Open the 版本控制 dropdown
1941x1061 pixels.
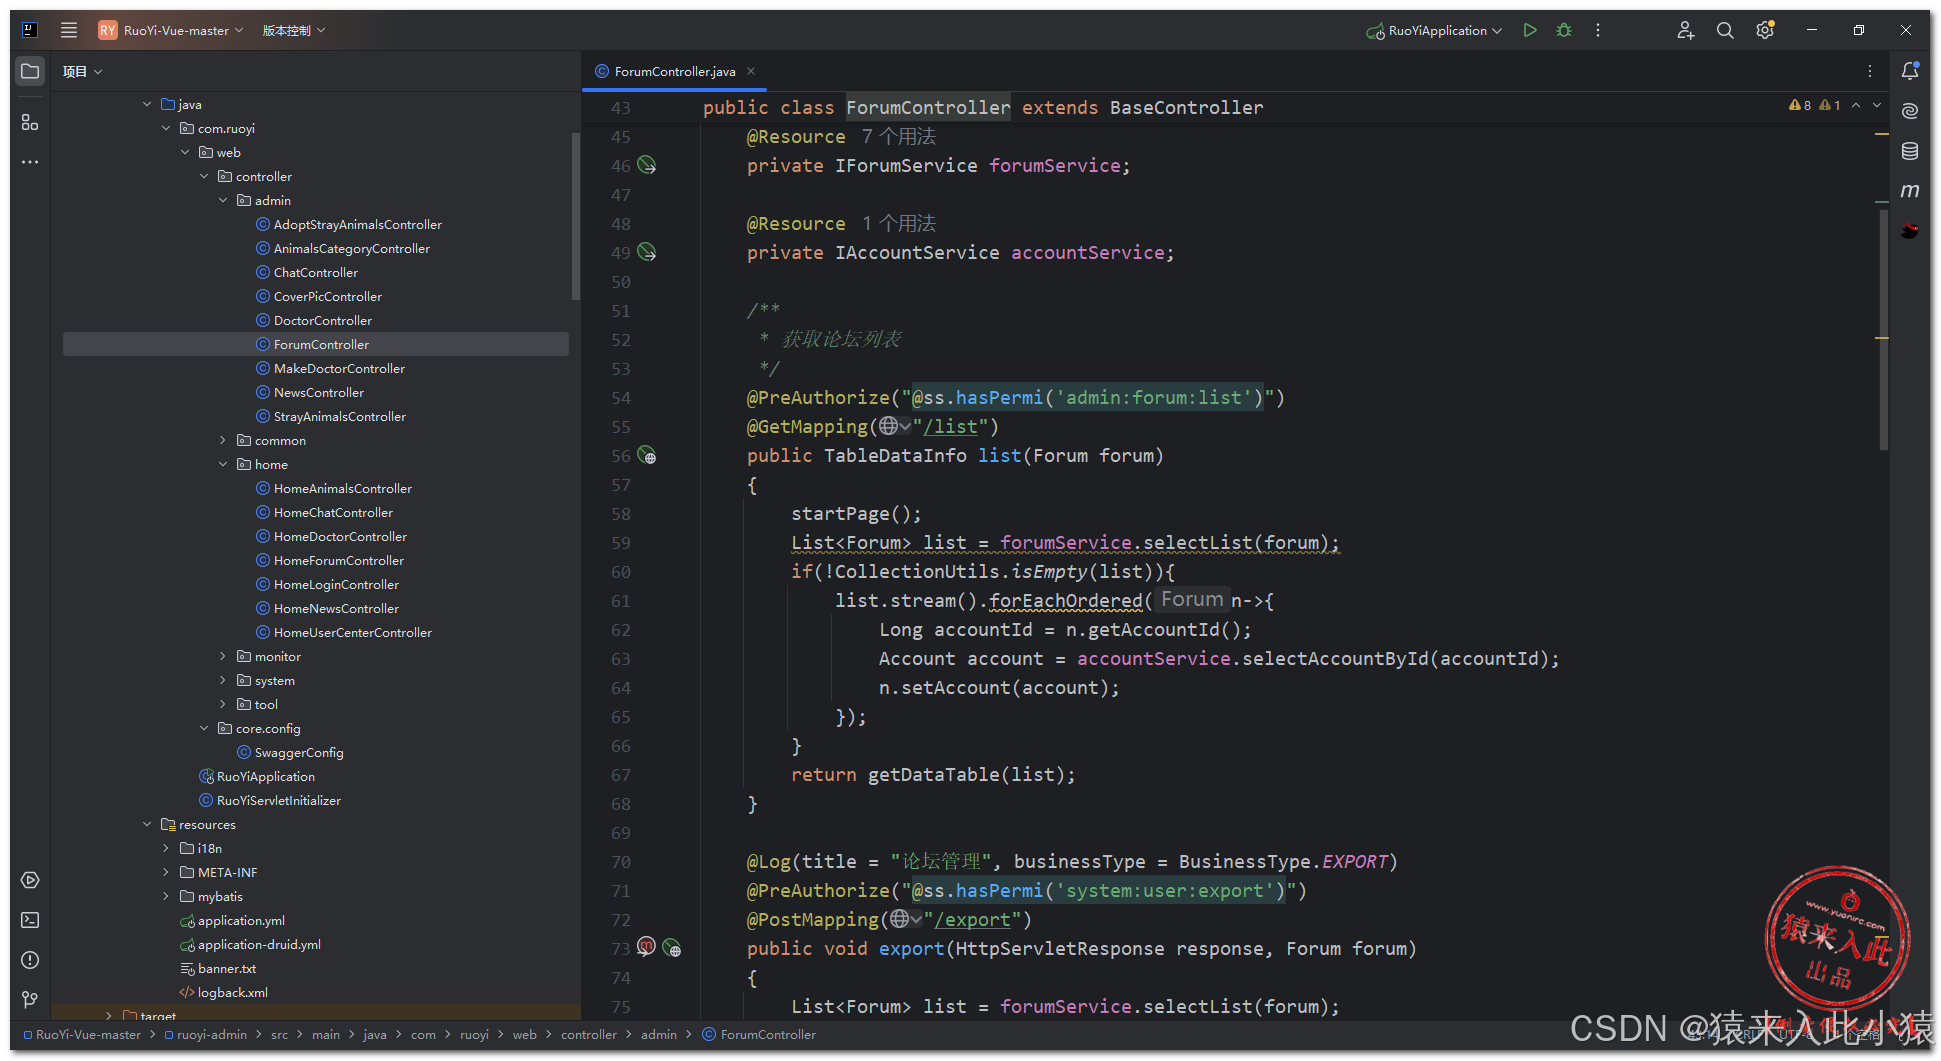coord(294,30)
